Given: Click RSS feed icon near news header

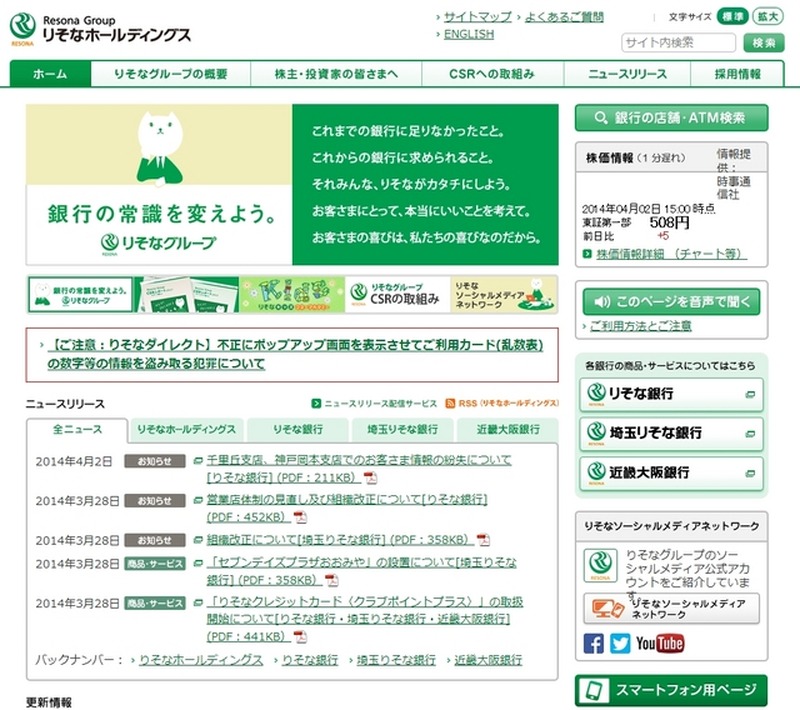Looking at the screenshot, I should pos(451,403).
